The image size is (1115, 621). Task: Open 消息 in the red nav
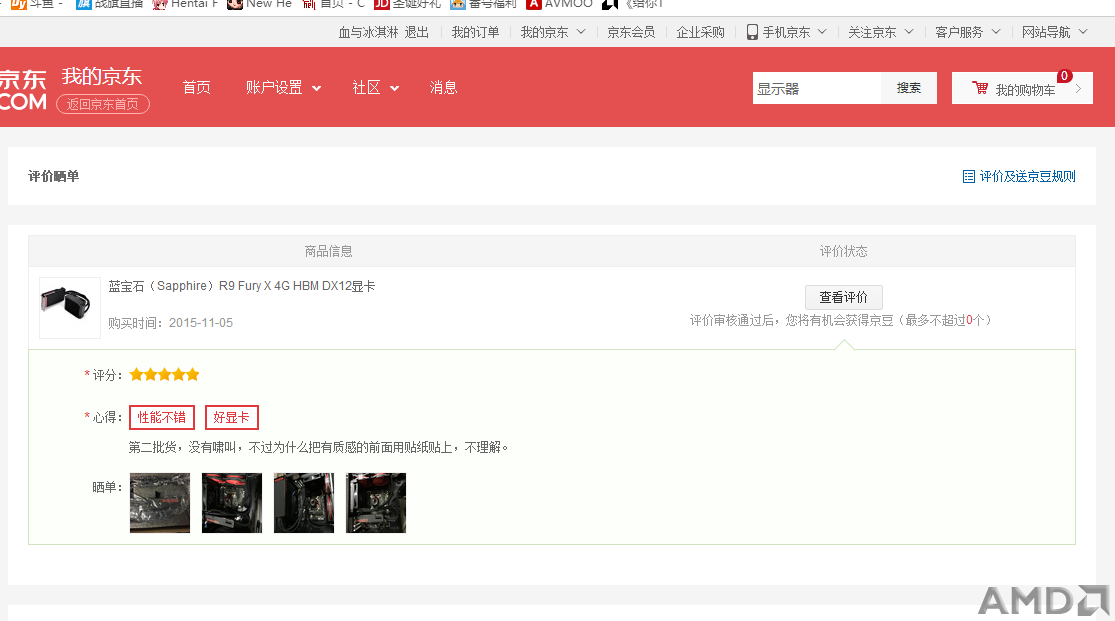point(443,87)
